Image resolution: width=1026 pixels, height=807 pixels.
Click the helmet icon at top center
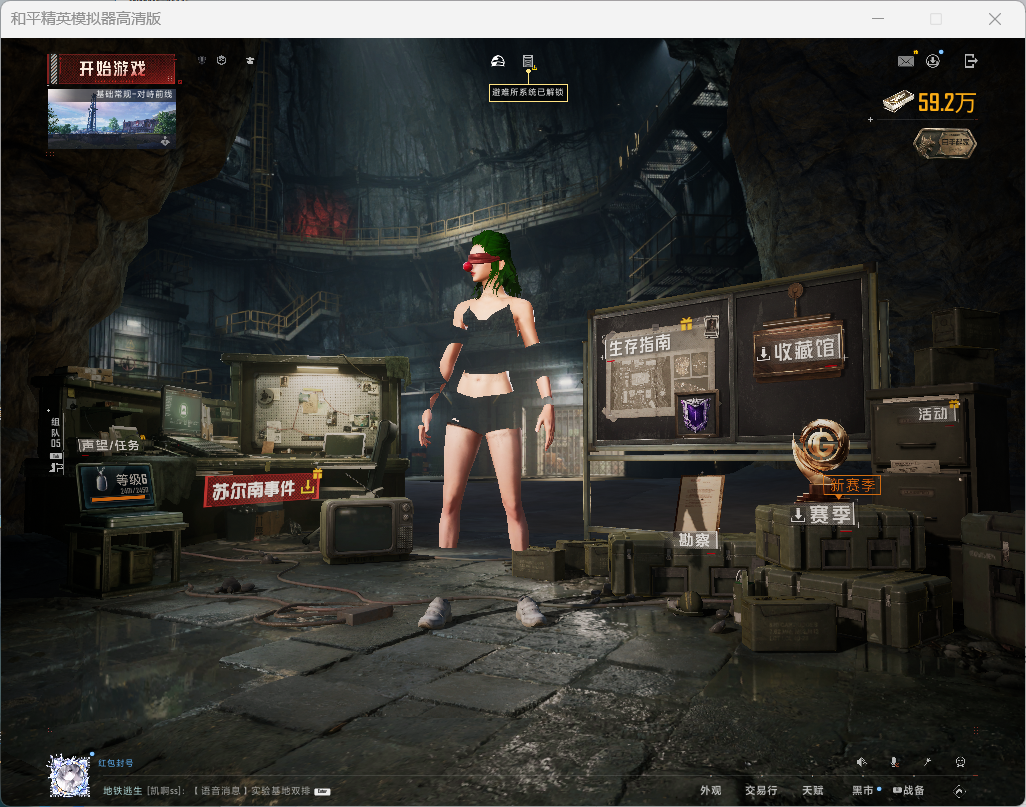click(498, 62)
